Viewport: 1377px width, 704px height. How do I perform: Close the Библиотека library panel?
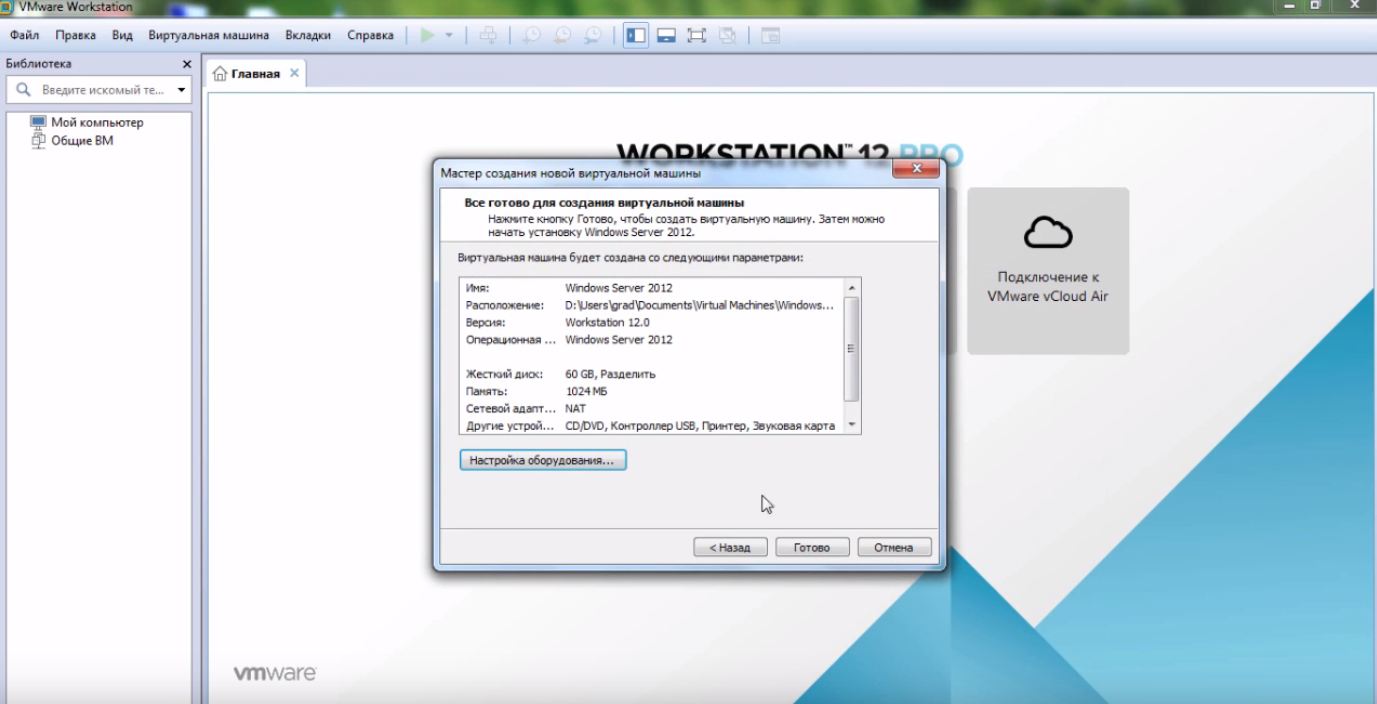187,64
